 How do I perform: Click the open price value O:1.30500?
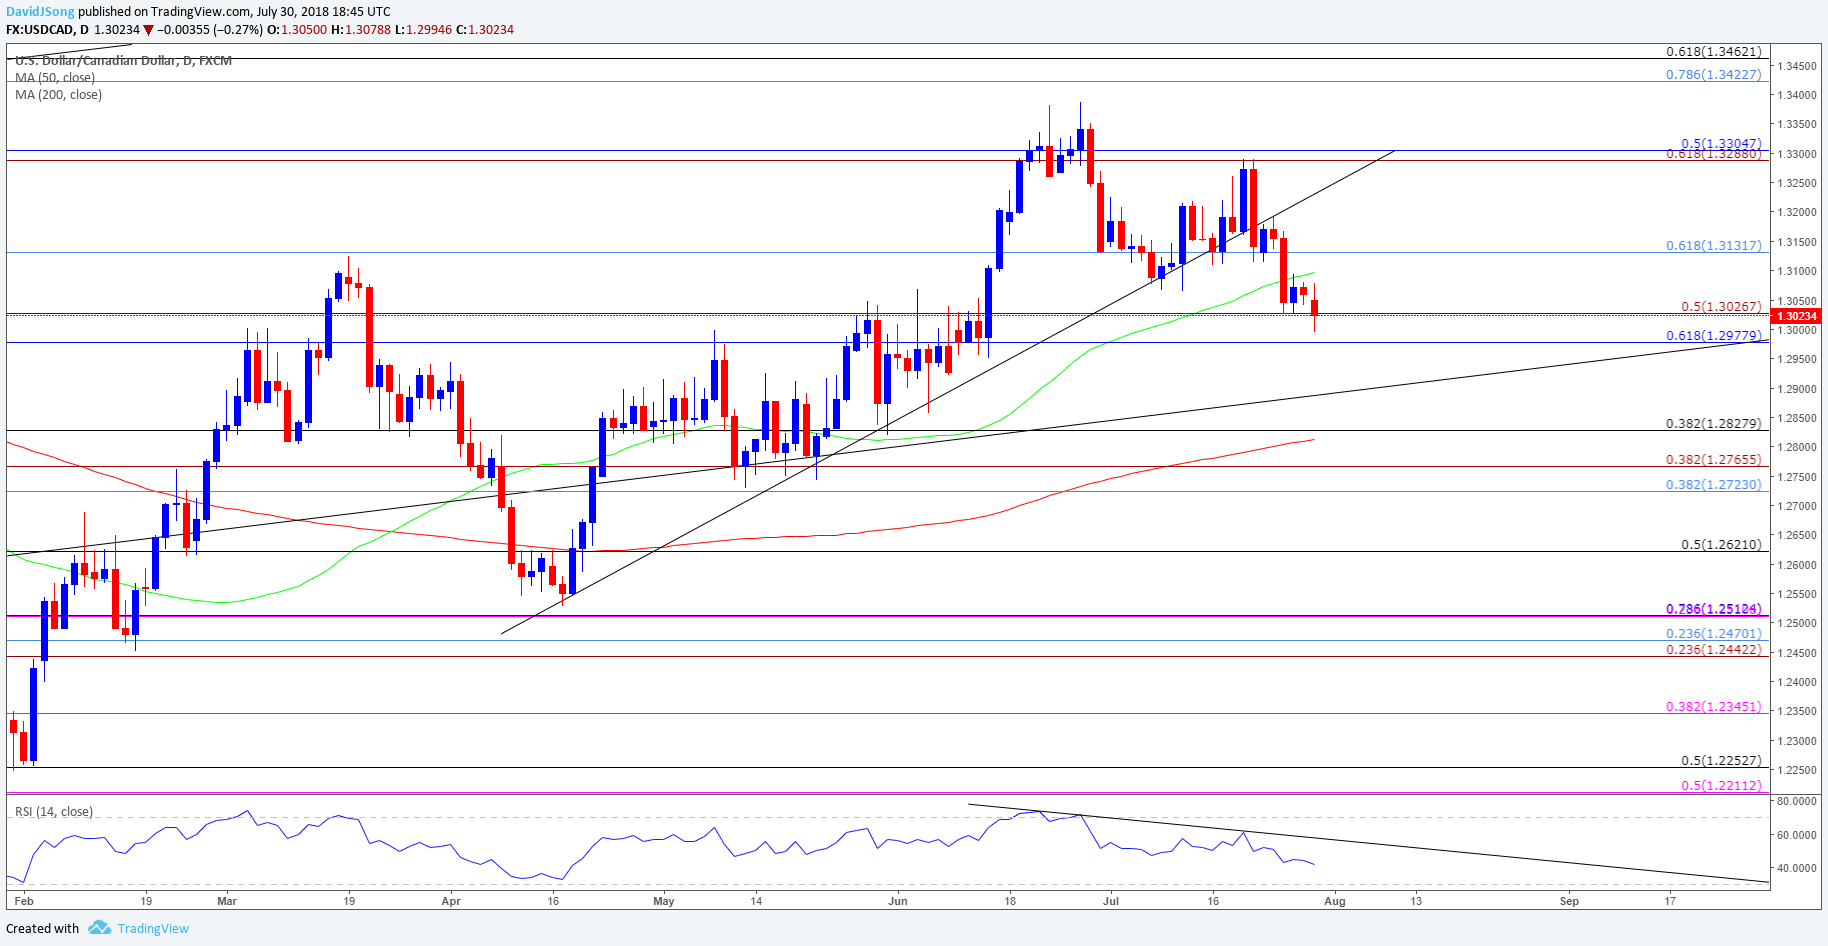297,29
